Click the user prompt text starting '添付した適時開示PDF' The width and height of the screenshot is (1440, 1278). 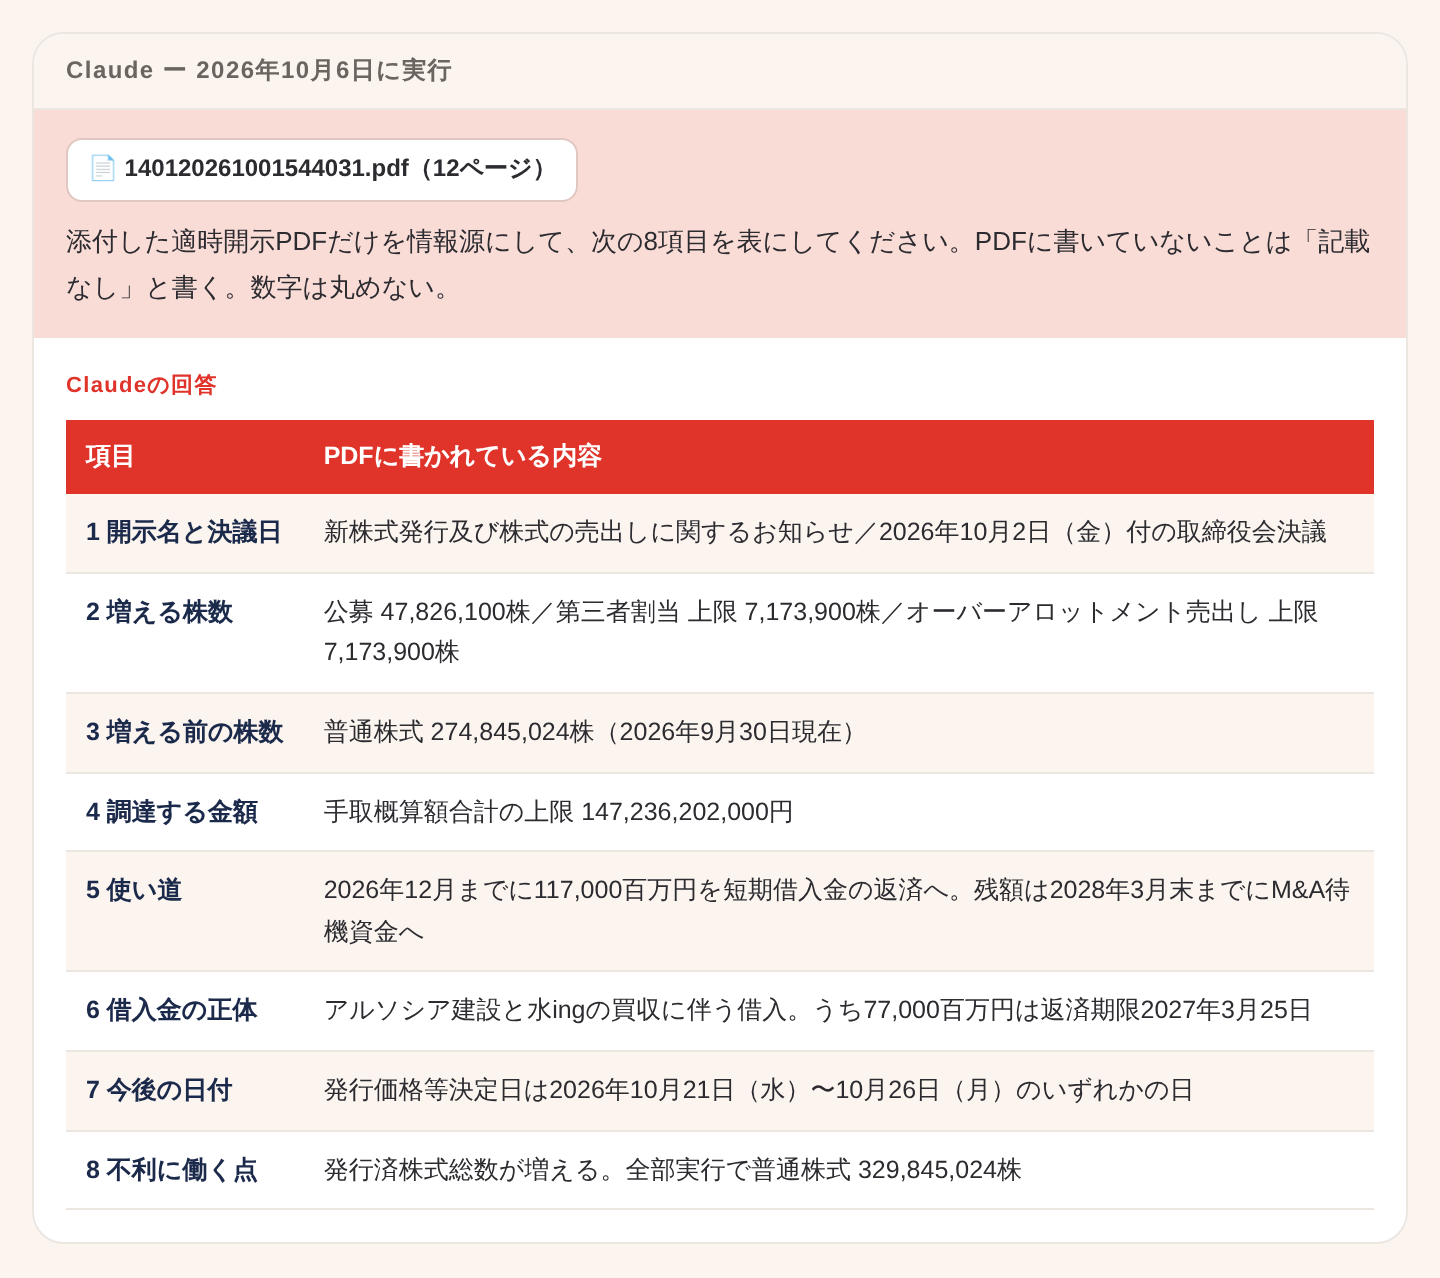pos(718,265)
